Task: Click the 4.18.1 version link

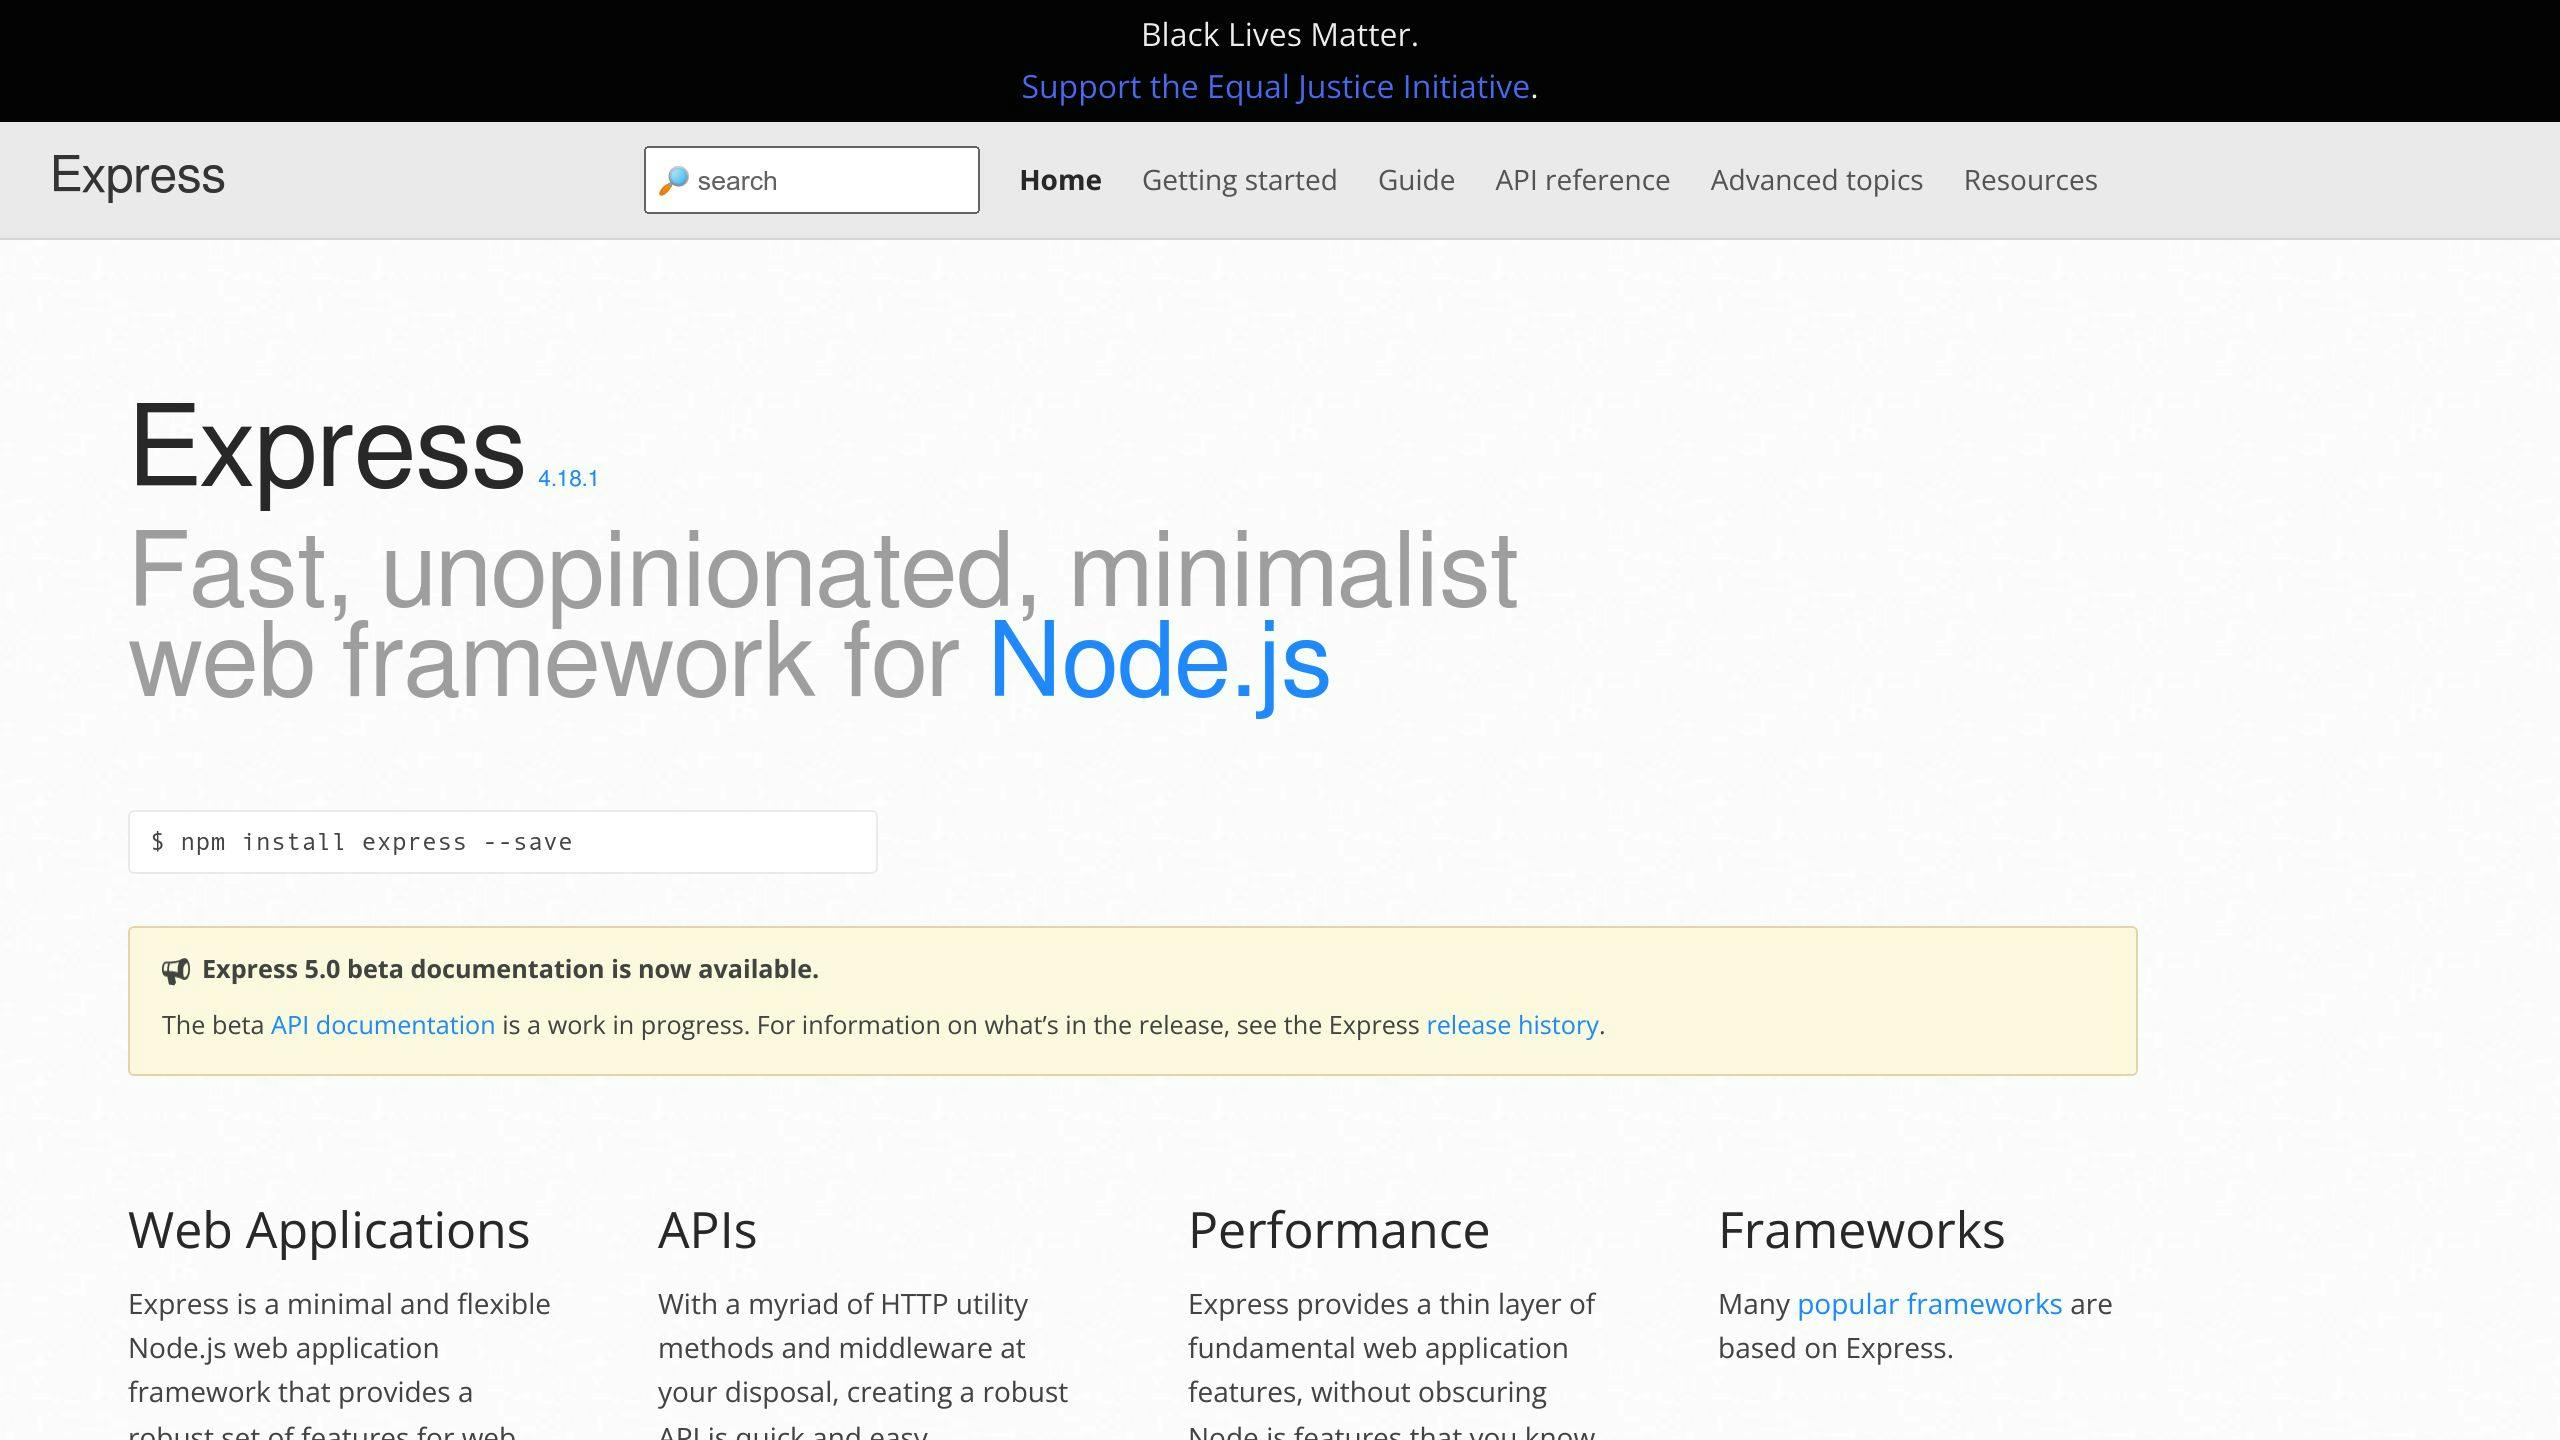Action: click(567, 478)
